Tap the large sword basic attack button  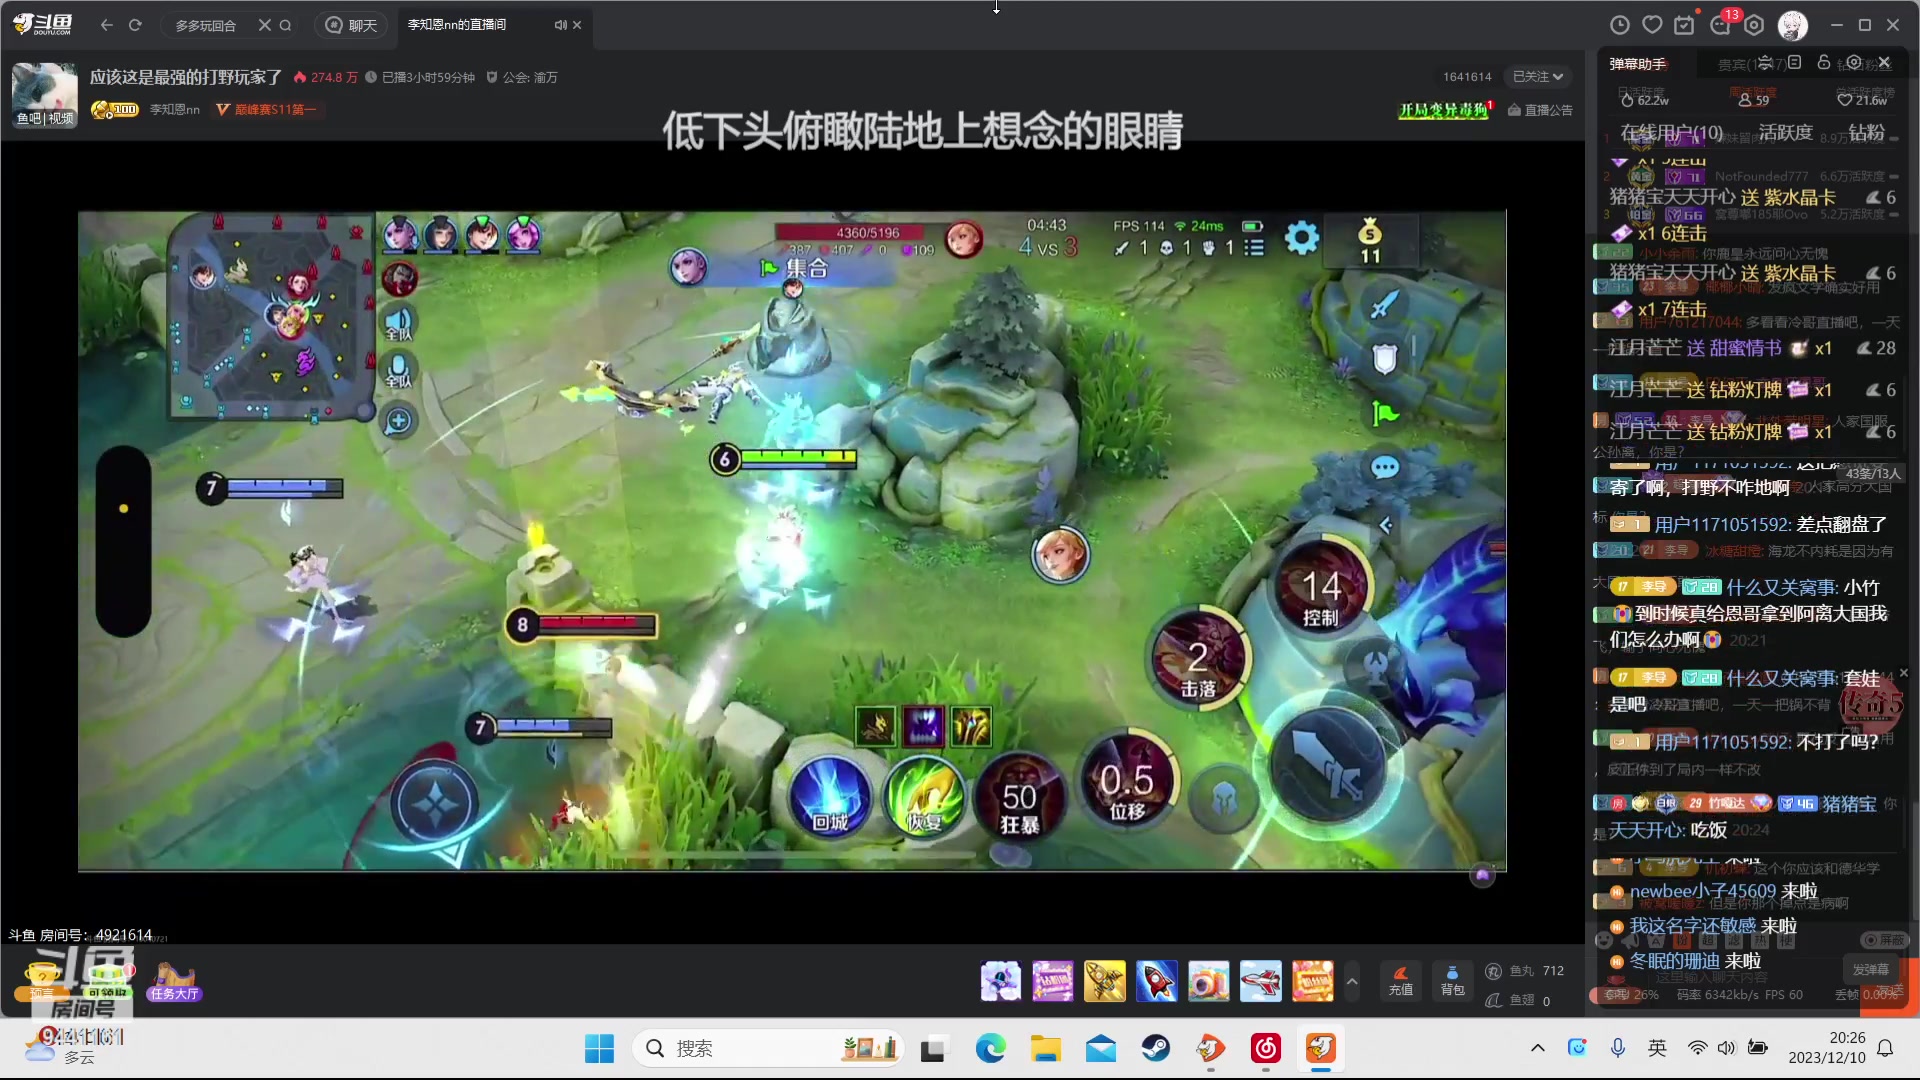(x=1328, y=766)
